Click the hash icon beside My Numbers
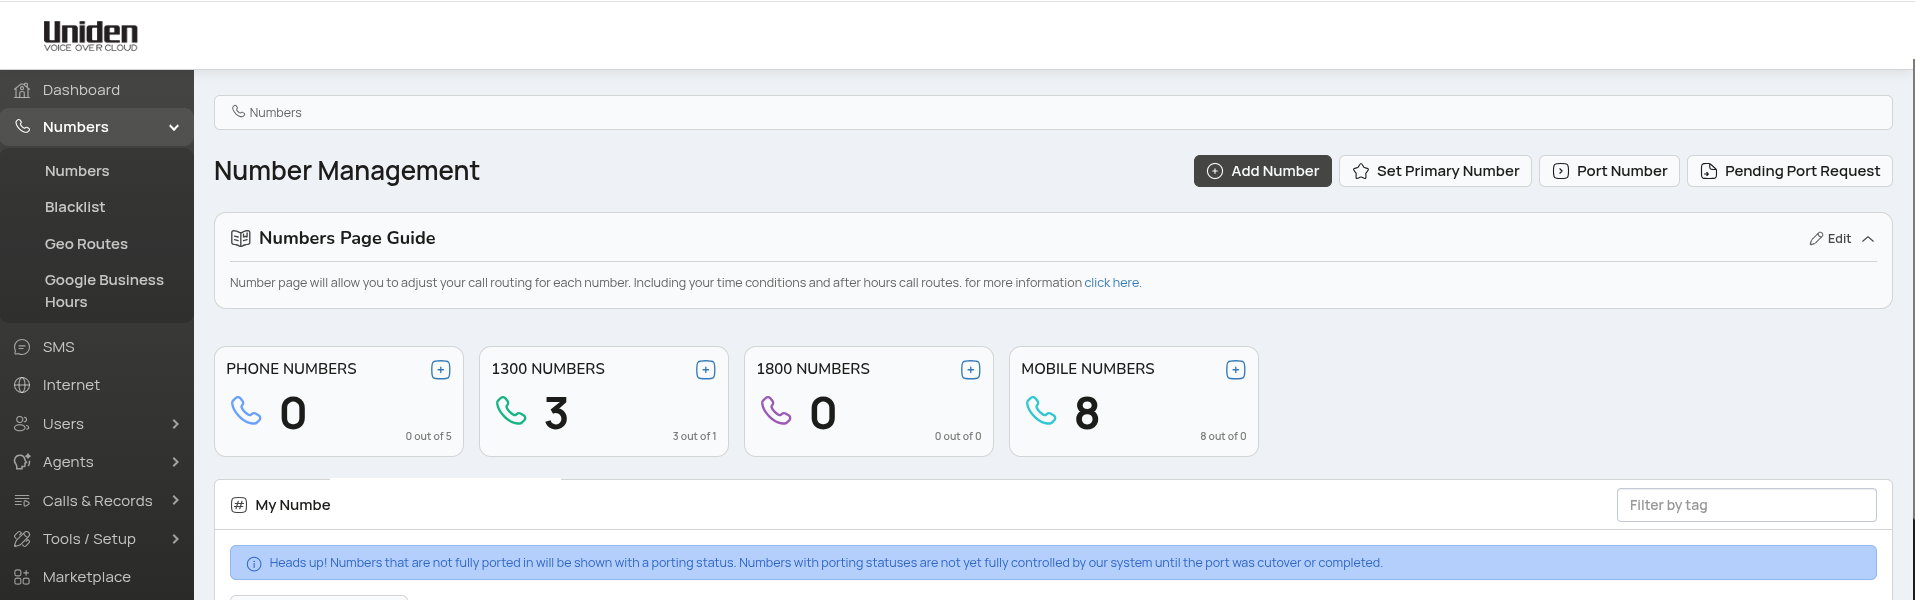Image resolution: width=1915 pixels, height=600 pixels. pos(239,505)
